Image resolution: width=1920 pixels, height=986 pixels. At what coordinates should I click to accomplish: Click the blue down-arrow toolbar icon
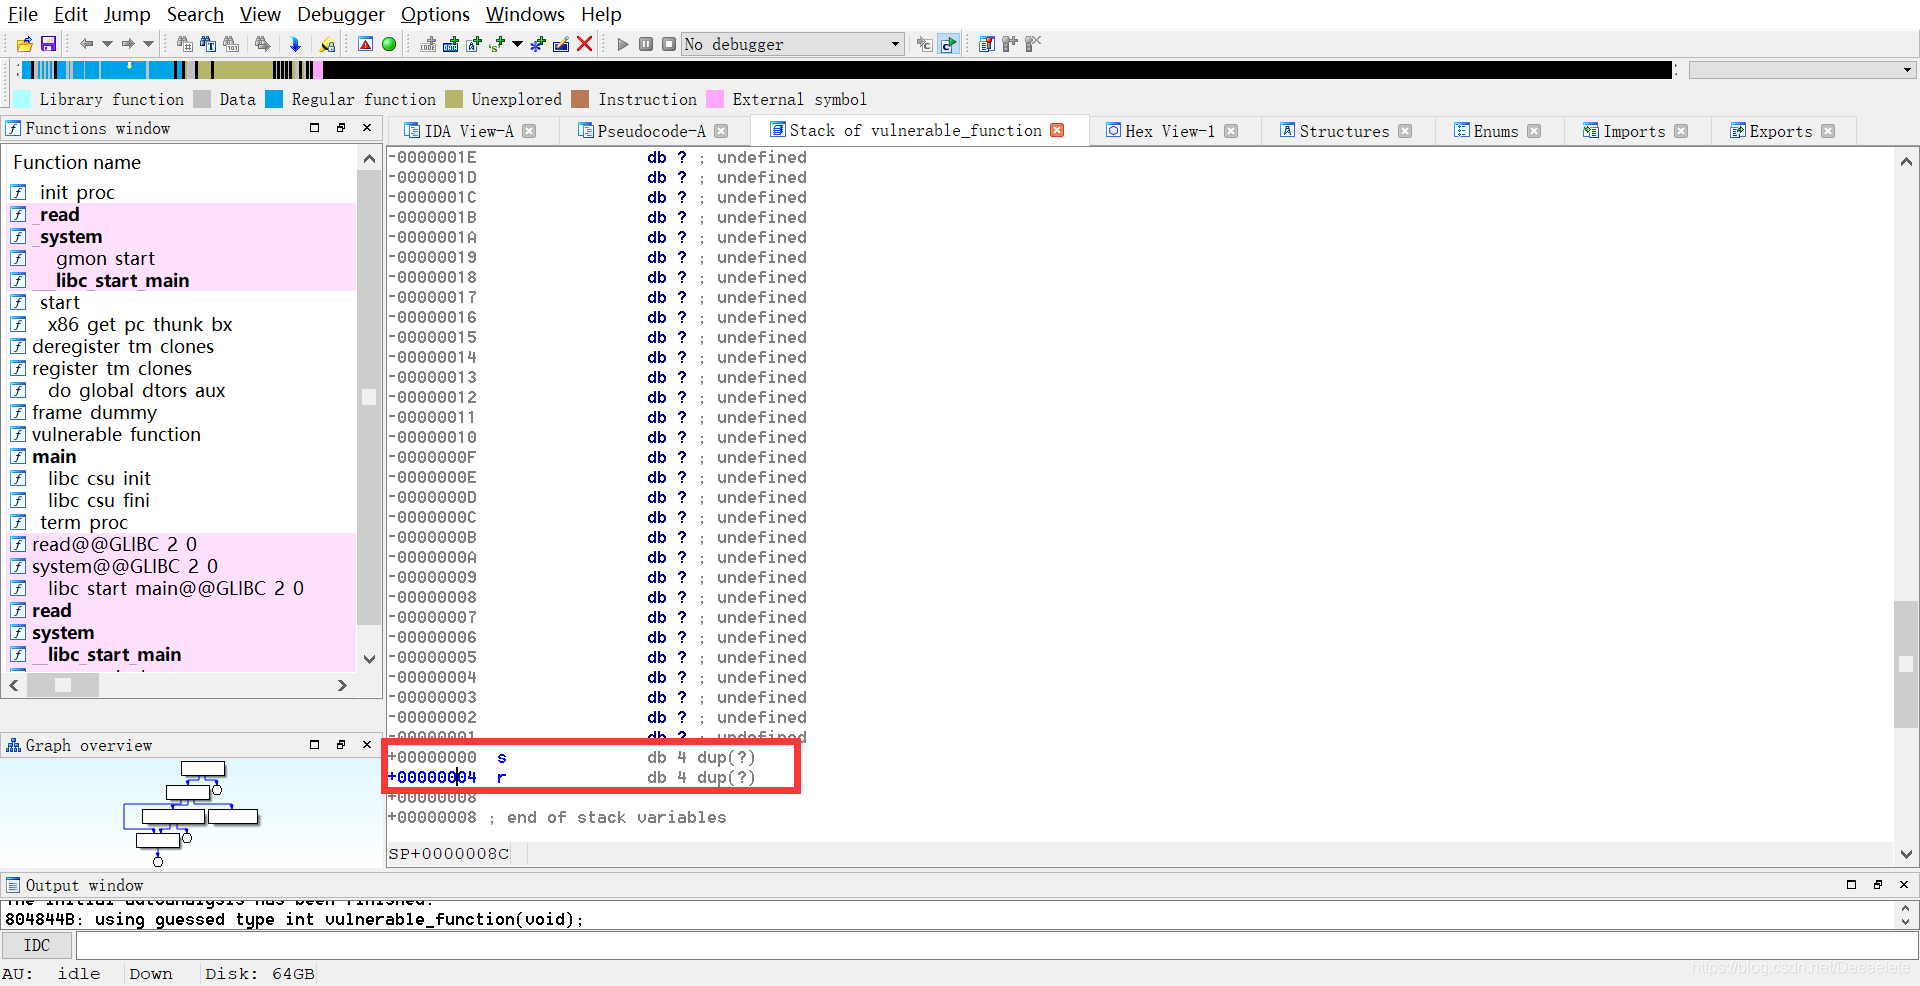coord(295,44)
